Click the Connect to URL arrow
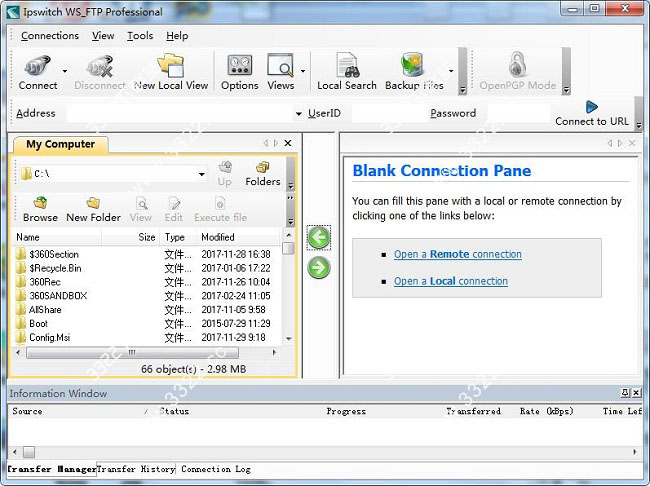This screenshot has width=650, height=486. point(591,107)
